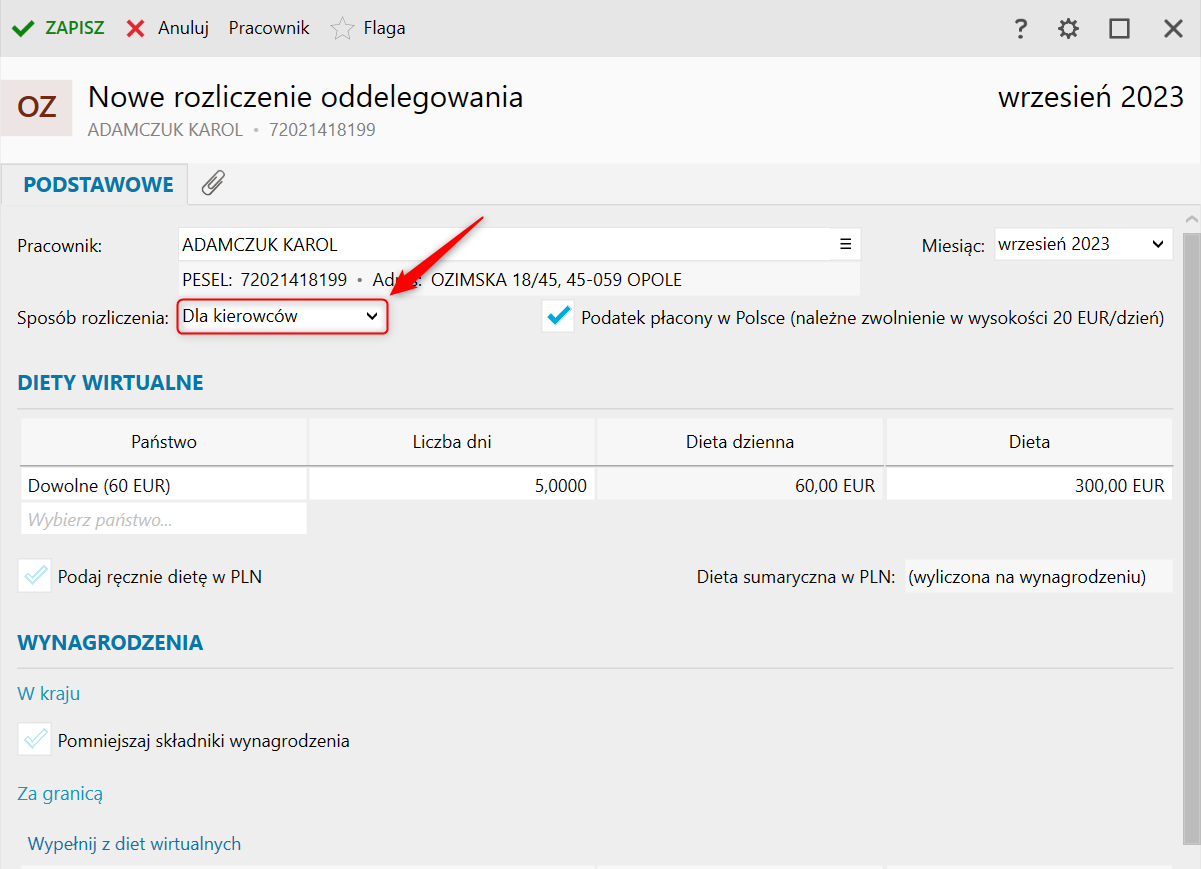
Task: Close the window with the X icon
Action: coord(1173,28)
